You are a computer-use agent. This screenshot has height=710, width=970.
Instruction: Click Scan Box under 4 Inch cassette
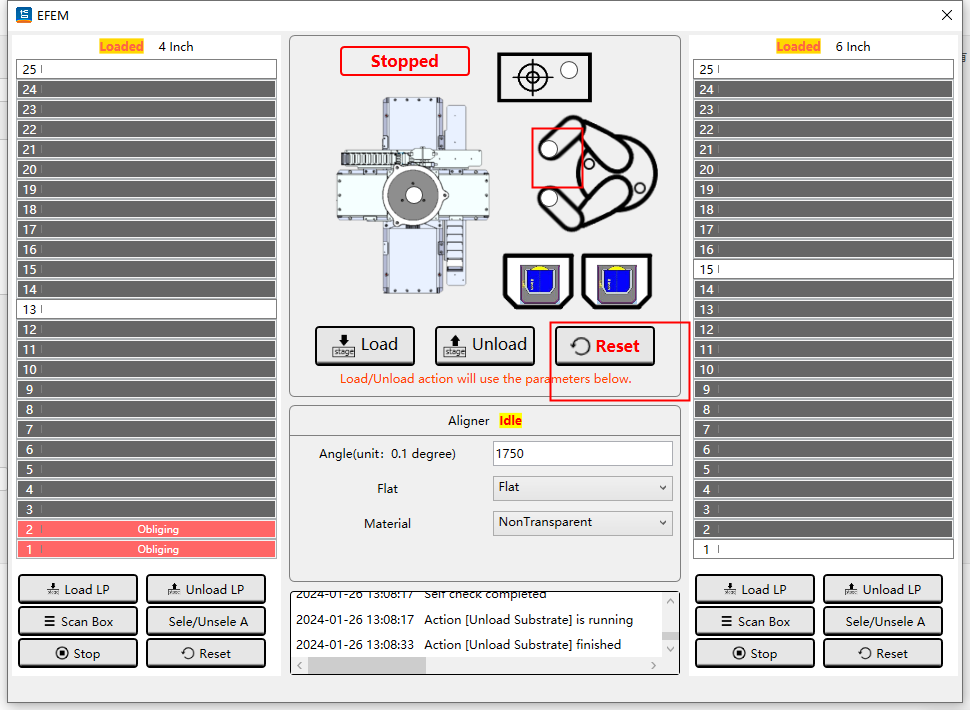(x=78, y=621)
